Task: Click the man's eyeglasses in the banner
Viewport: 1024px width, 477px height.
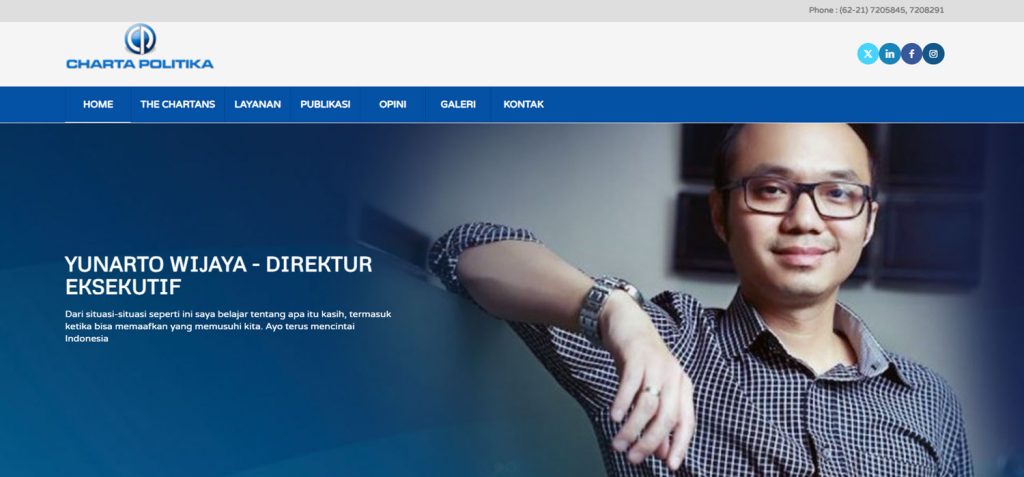Action: click(795, 196)
